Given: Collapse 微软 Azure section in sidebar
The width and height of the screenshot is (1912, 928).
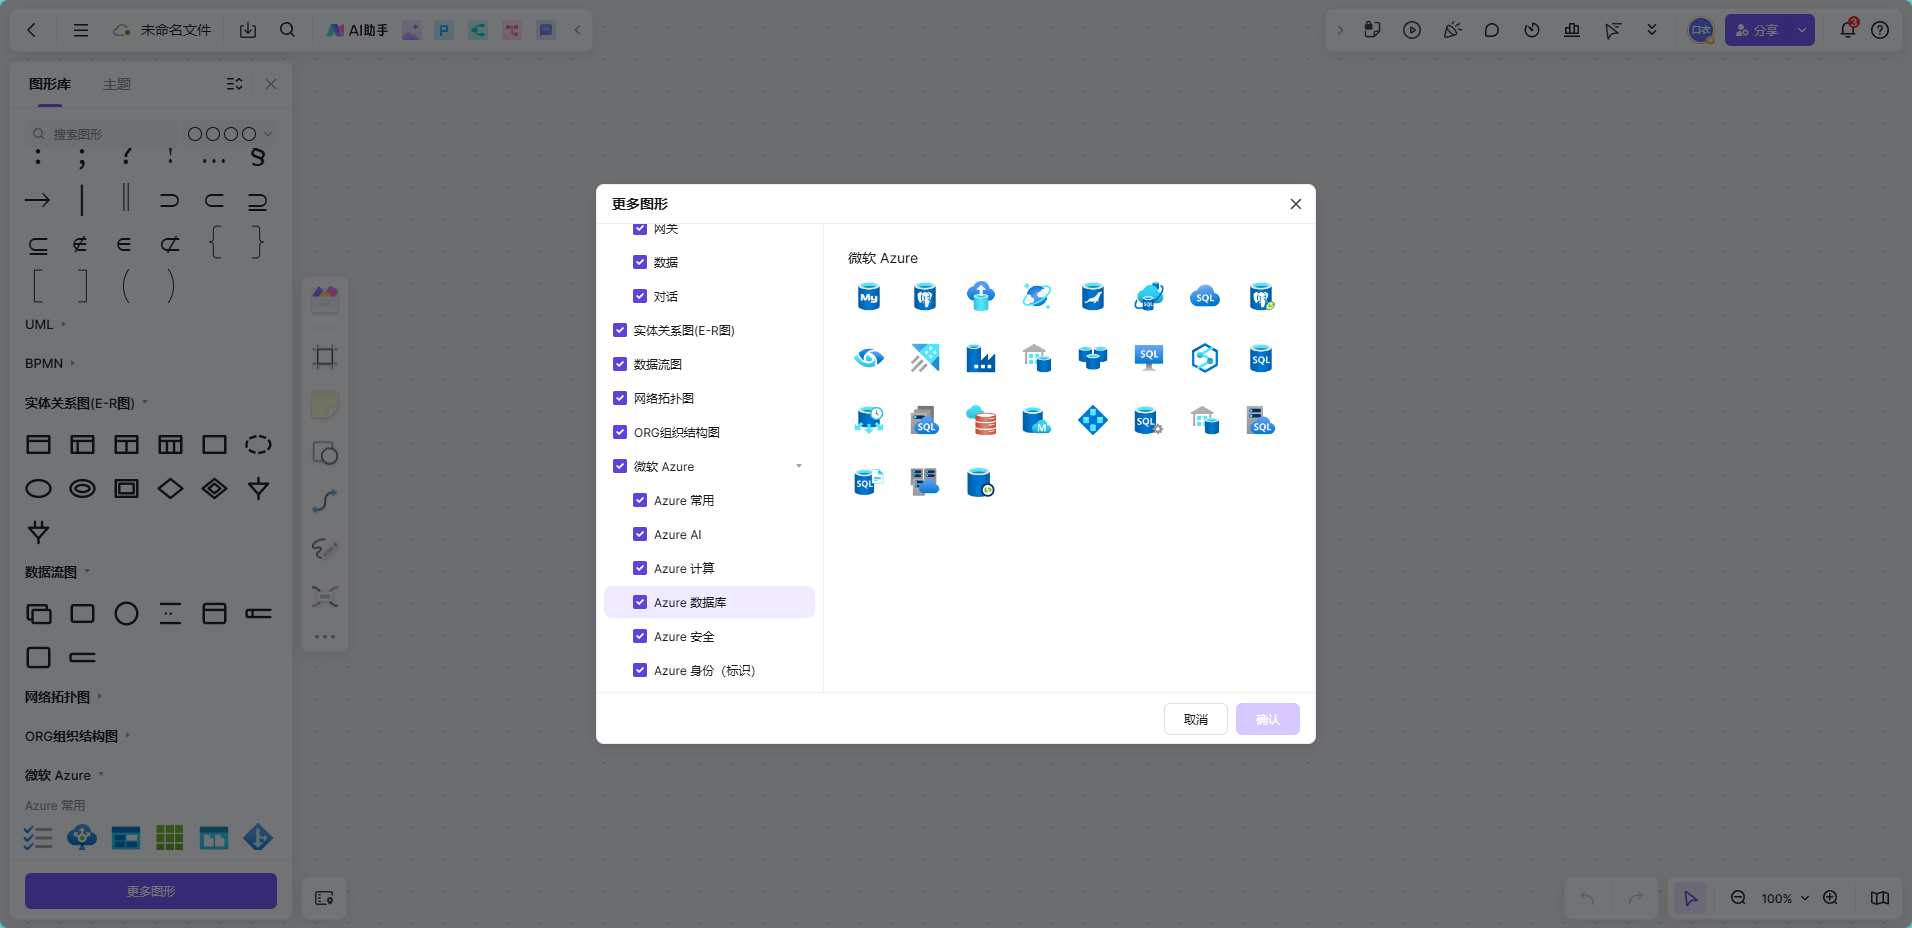Looking at the screenshot, I should [x=101, y=774].
